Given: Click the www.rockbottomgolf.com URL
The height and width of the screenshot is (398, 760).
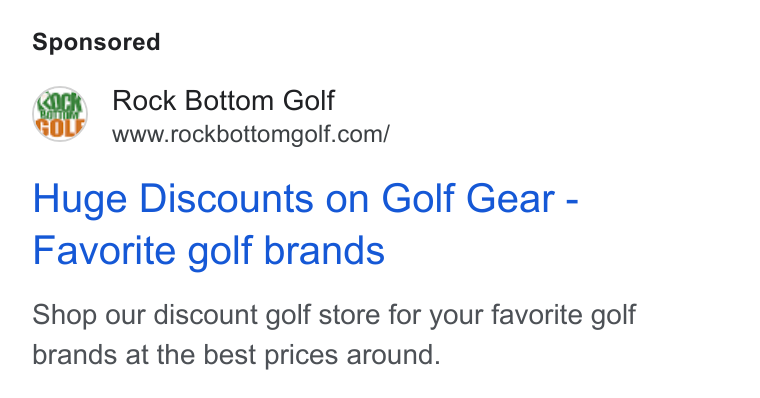Looking at the screenshot, I should pyautogui.click(x=251, y=134).
